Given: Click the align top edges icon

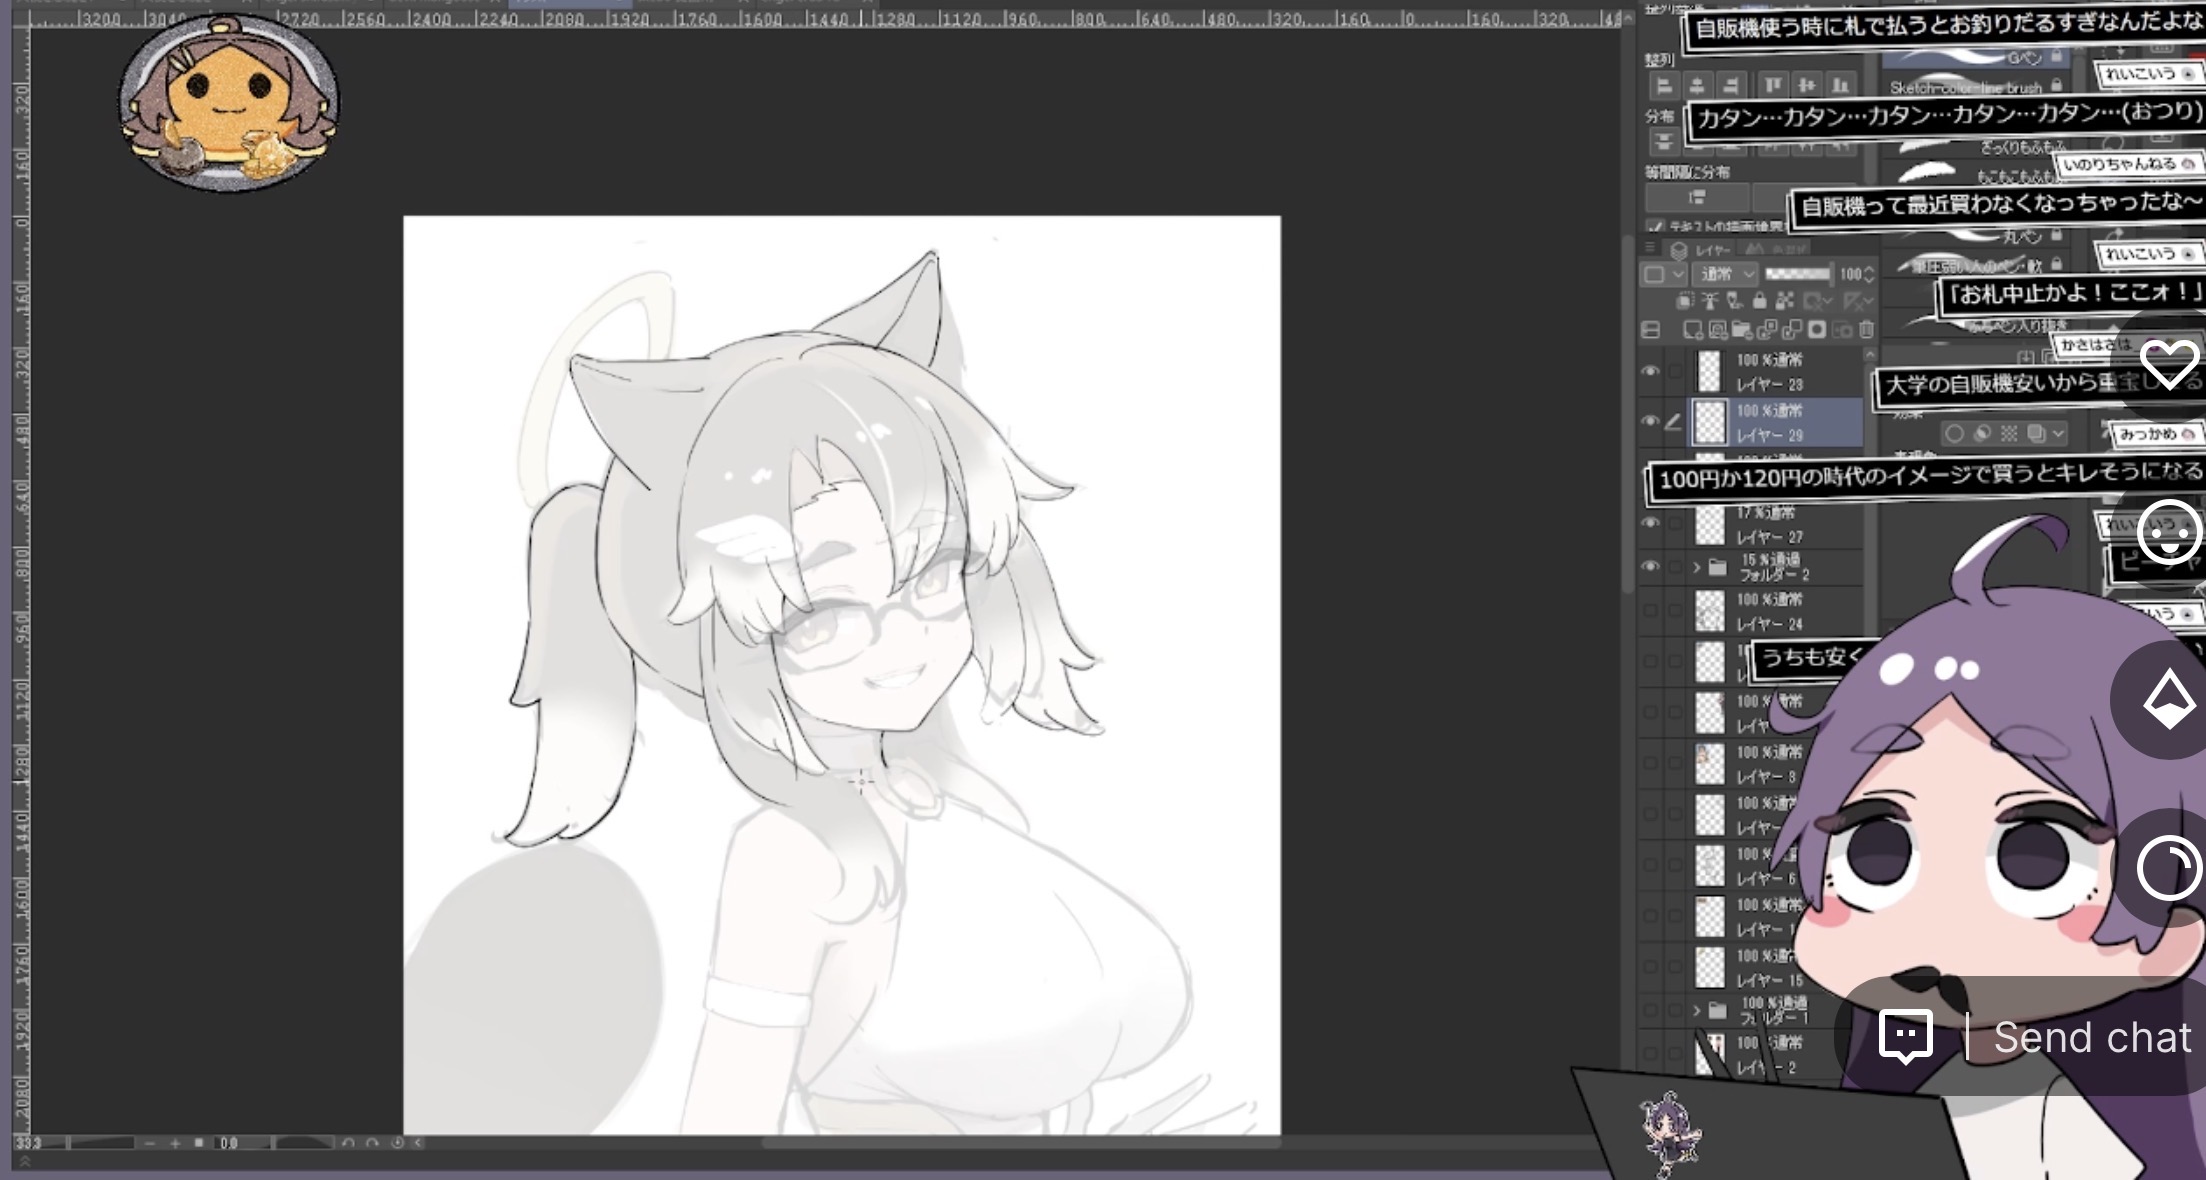Looking at the screenshot, I should (1773, 86).
